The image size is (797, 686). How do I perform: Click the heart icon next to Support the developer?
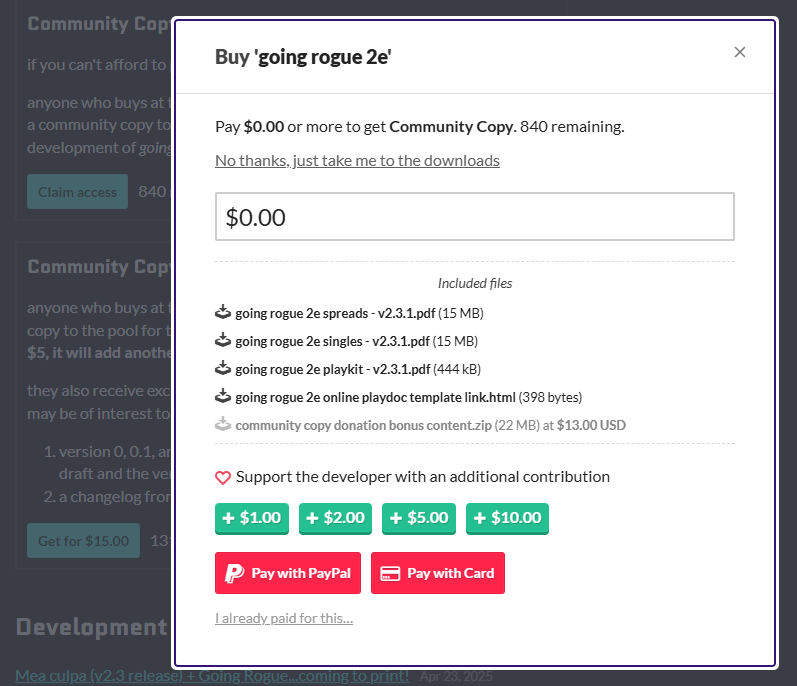click(x=223, y=478)
